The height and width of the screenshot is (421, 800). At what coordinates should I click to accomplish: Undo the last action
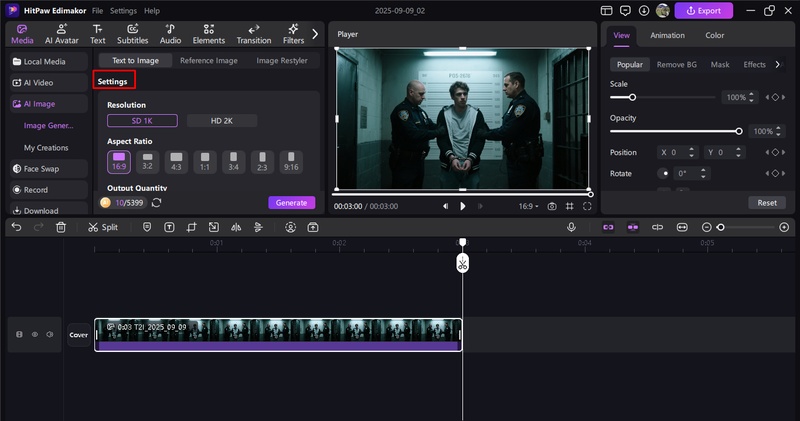(17, 227)
